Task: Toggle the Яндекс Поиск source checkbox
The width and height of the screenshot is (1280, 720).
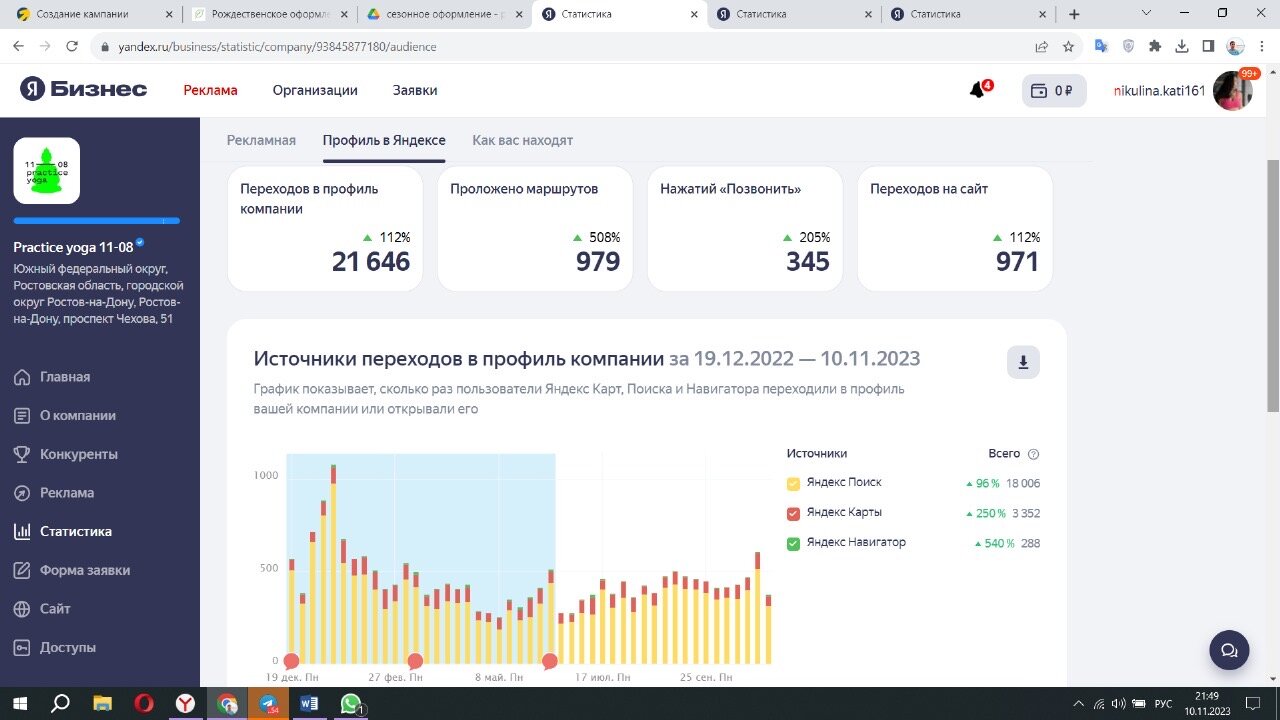Action: click(793, 483)
